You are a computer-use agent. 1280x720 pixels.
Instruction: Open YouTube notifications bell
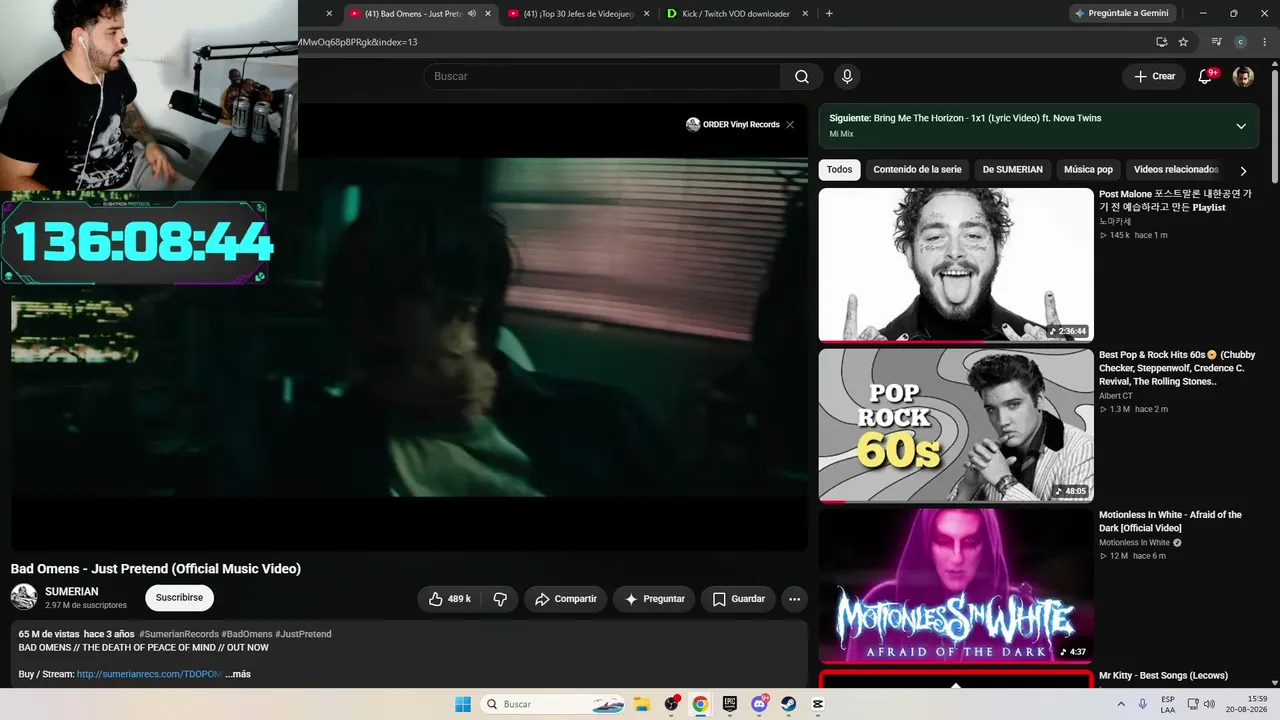pyautogui.click(x=1206, y=77)
